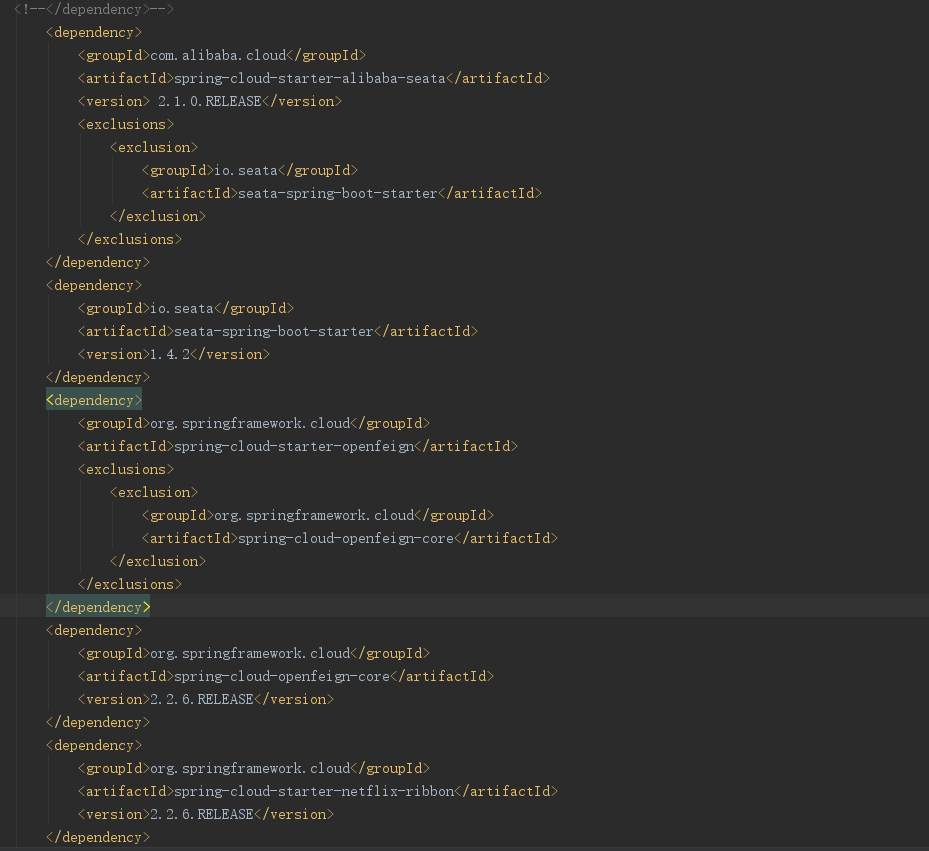Select the spring-cloud-starter-netflix-ribbon artifactId line
This screenshot has height=851, width=929.
tap(318, 792)
